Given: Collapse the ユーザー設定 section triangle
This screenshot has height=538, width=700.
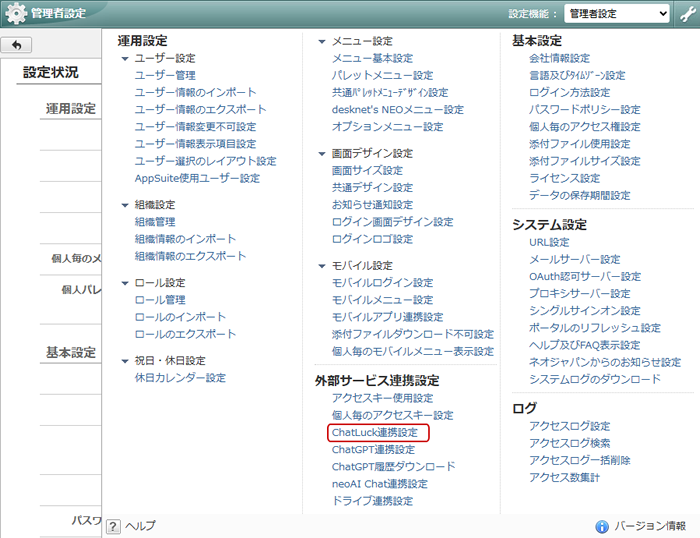Looking at the screenshot, I should (125, 58).
